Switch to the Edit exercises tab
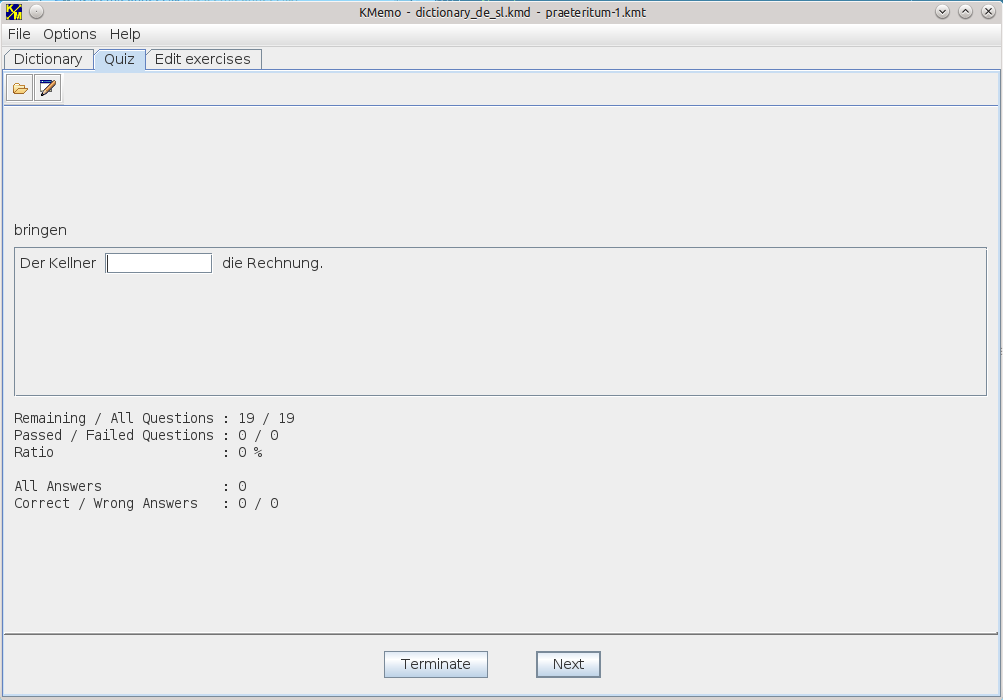The width and height of the screenshot is (1003, 700). pyautogui.click(x=203, y=59)
